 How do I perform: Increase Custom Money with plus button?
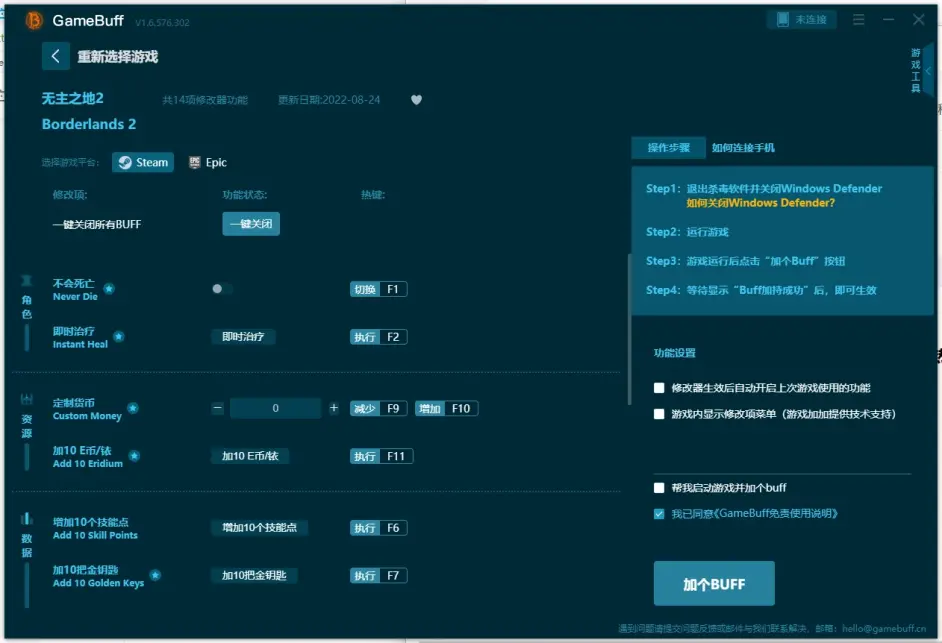pyautogui.click(x=334, y=408)
